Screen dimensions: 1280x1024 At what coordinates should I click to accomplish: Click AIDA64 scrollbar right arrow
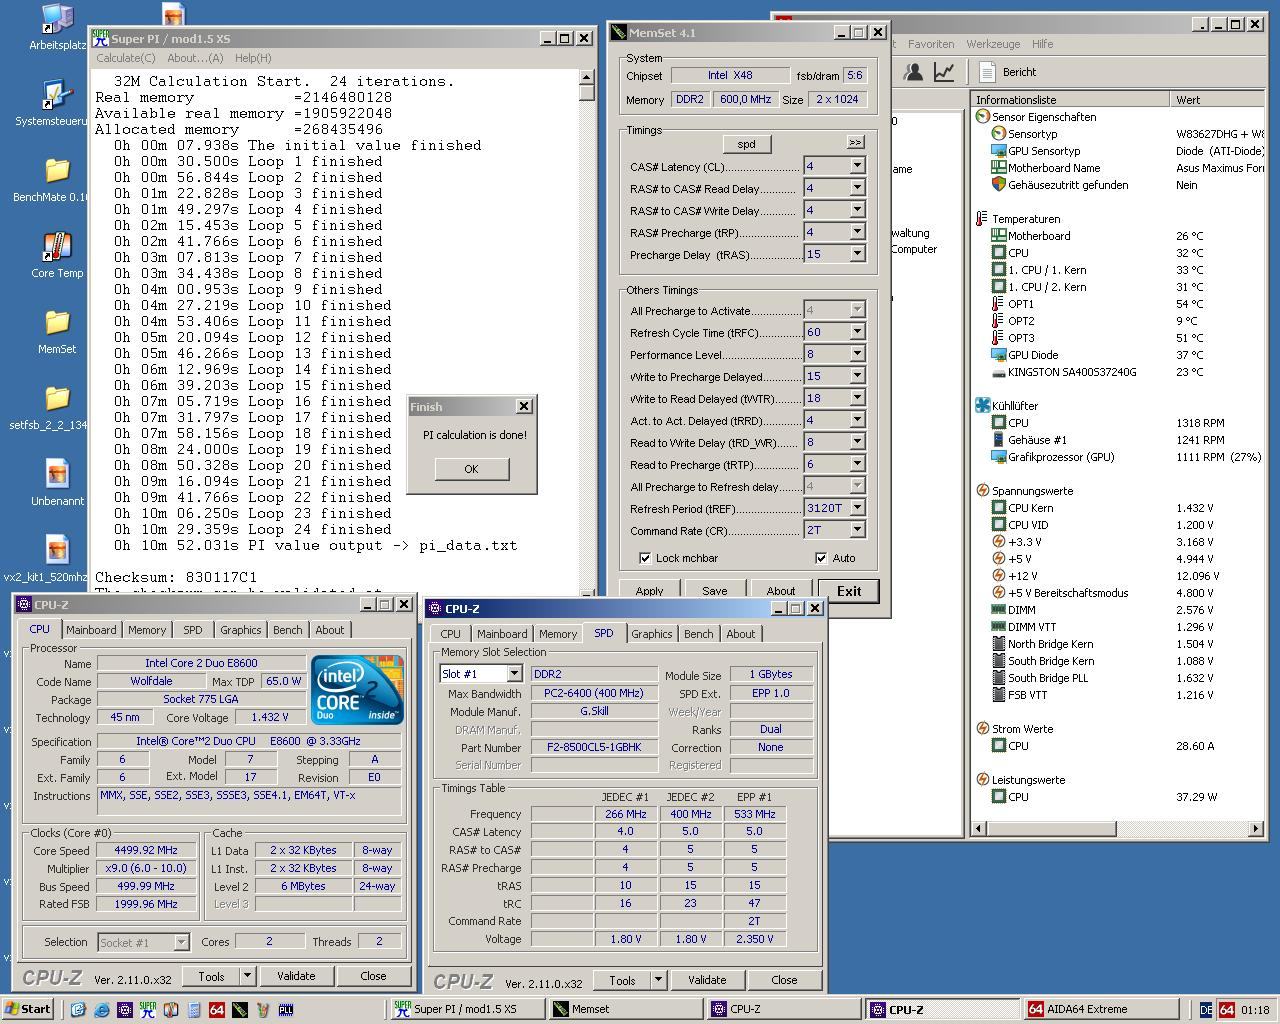point(1256,829)
